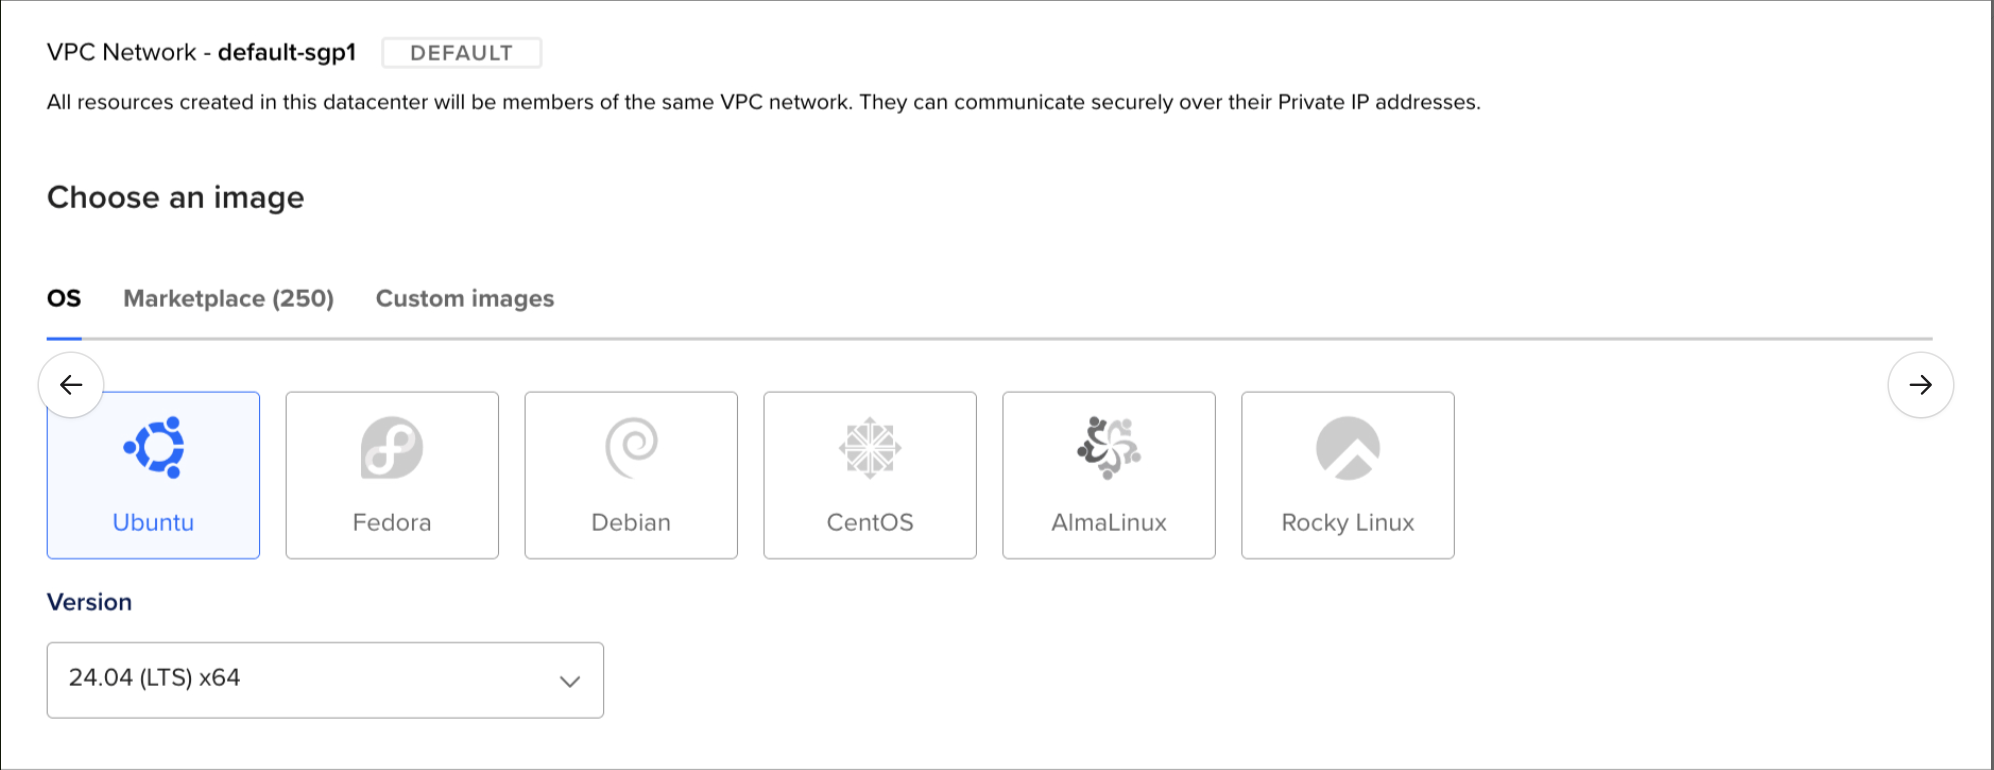Switch to the OS tab
Screen dimensions: 1994x770
click(64, 299)
